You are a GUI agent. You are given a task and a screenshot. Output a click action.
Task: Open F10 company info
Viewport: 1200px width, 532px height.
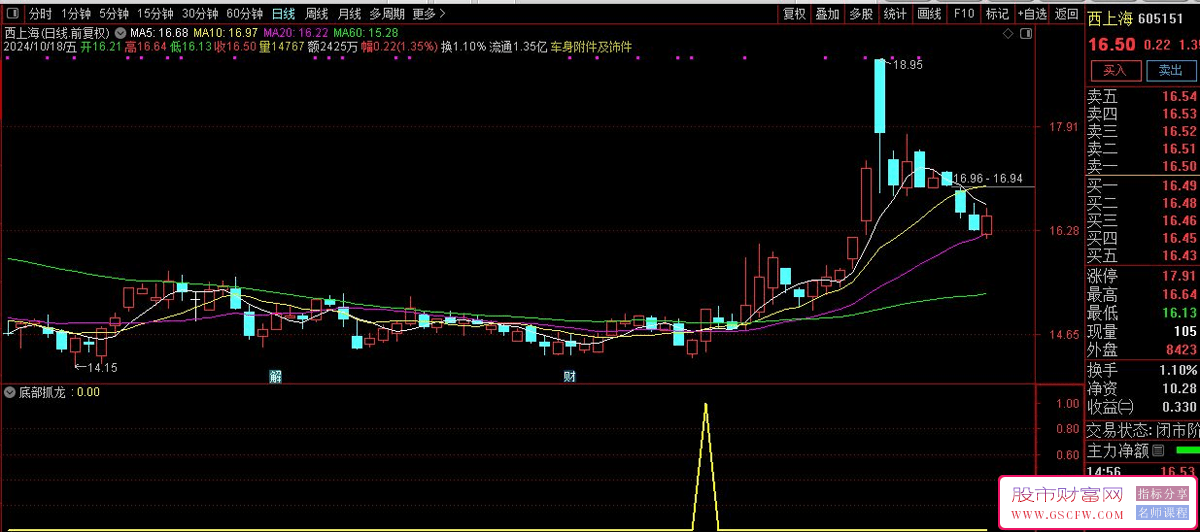click(963, 14)
